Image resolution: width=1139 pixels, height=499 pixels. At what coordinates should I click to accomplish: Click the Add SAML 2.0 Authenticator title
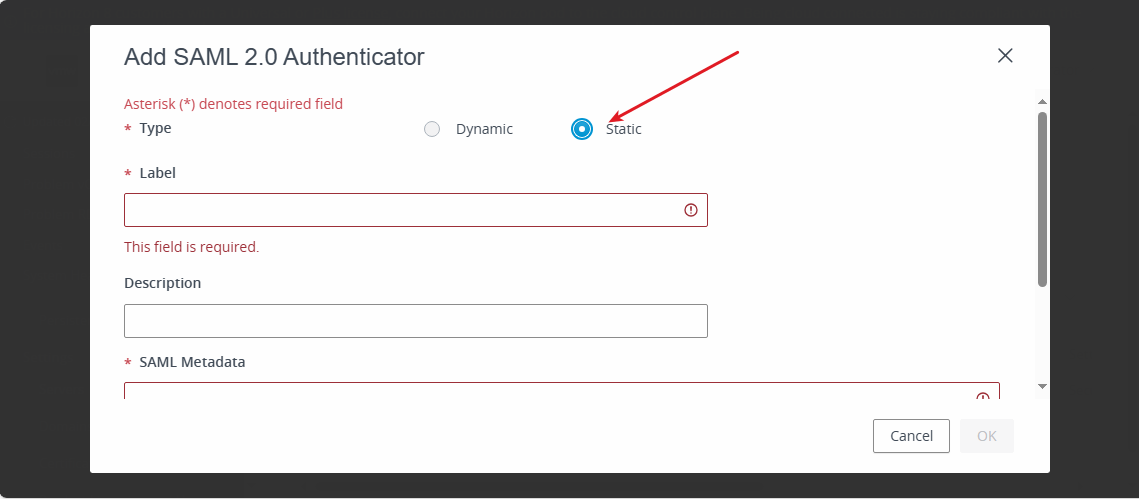[x=274, y=57]
